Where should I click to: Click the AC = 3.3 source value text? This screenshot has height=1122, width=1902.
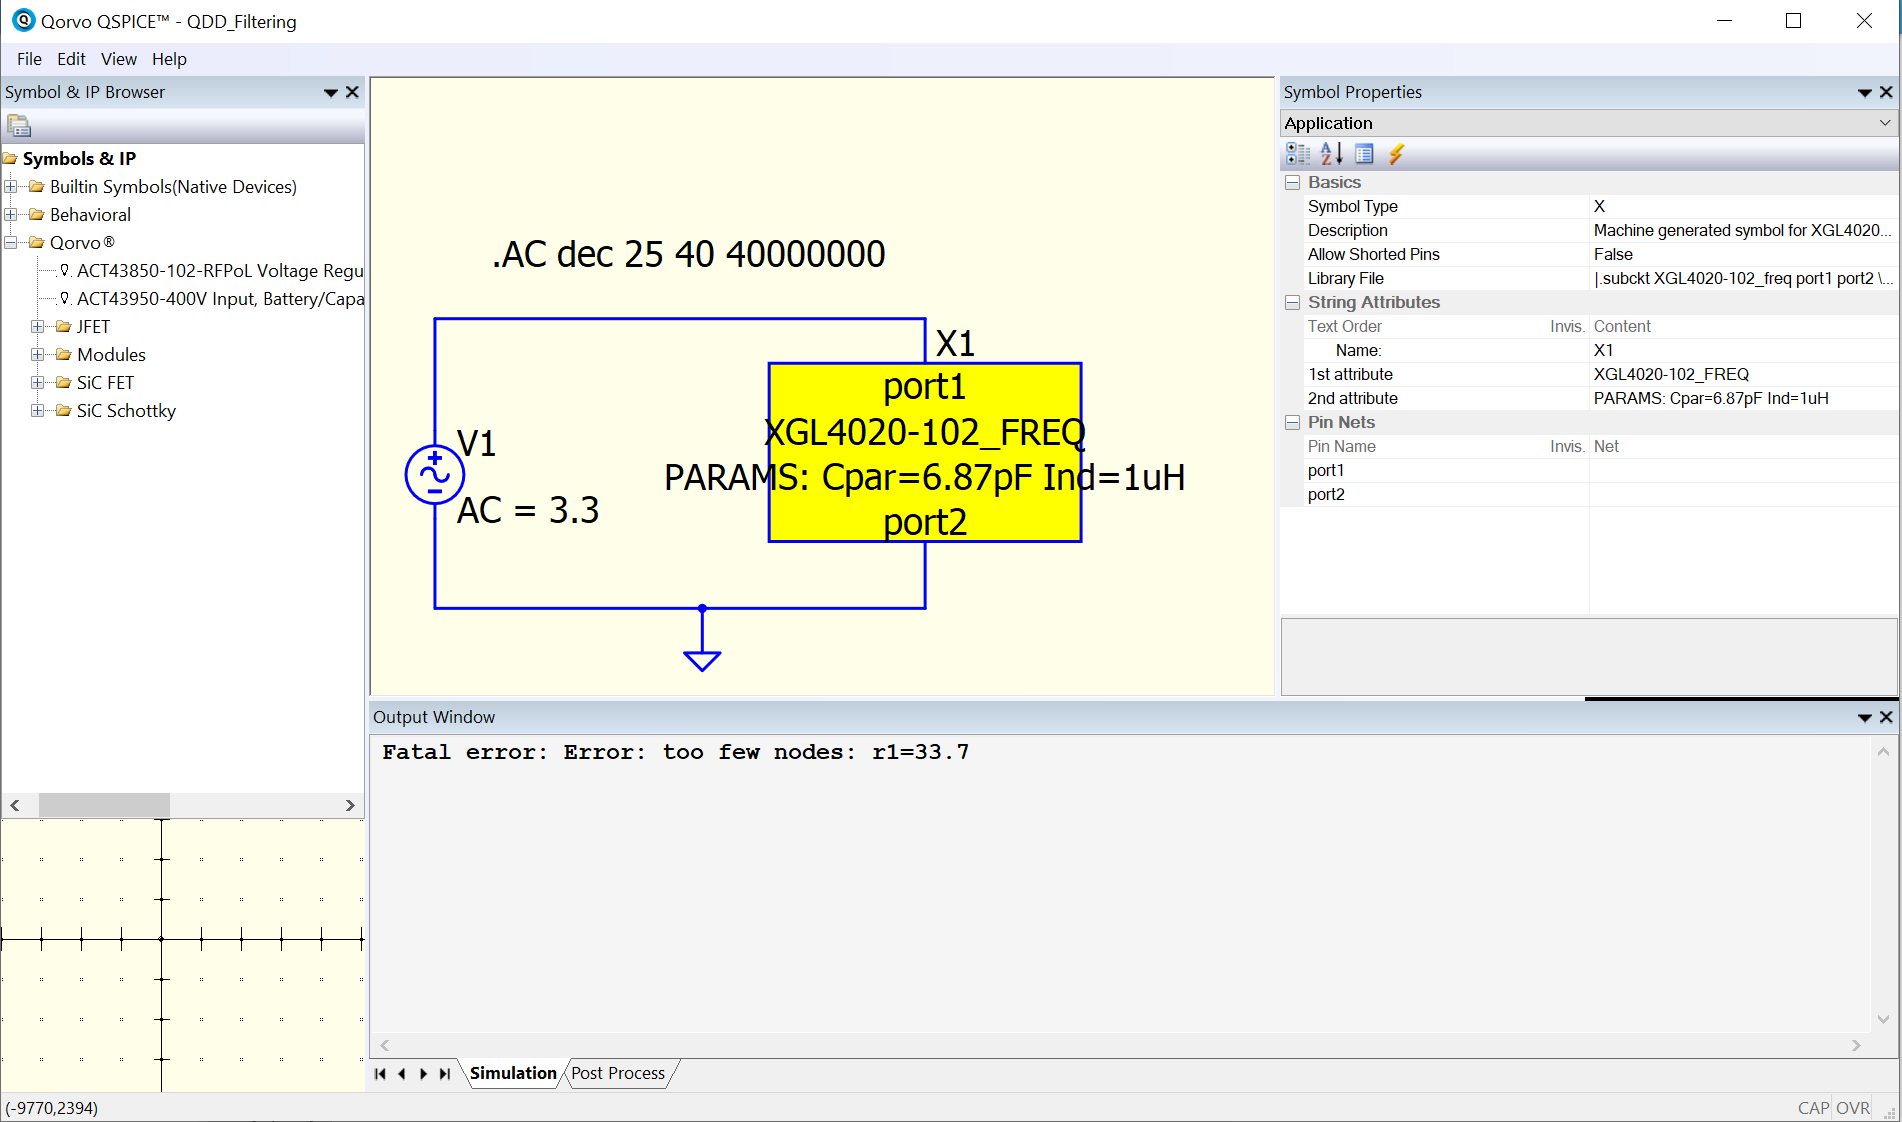[x=528, y=510]
